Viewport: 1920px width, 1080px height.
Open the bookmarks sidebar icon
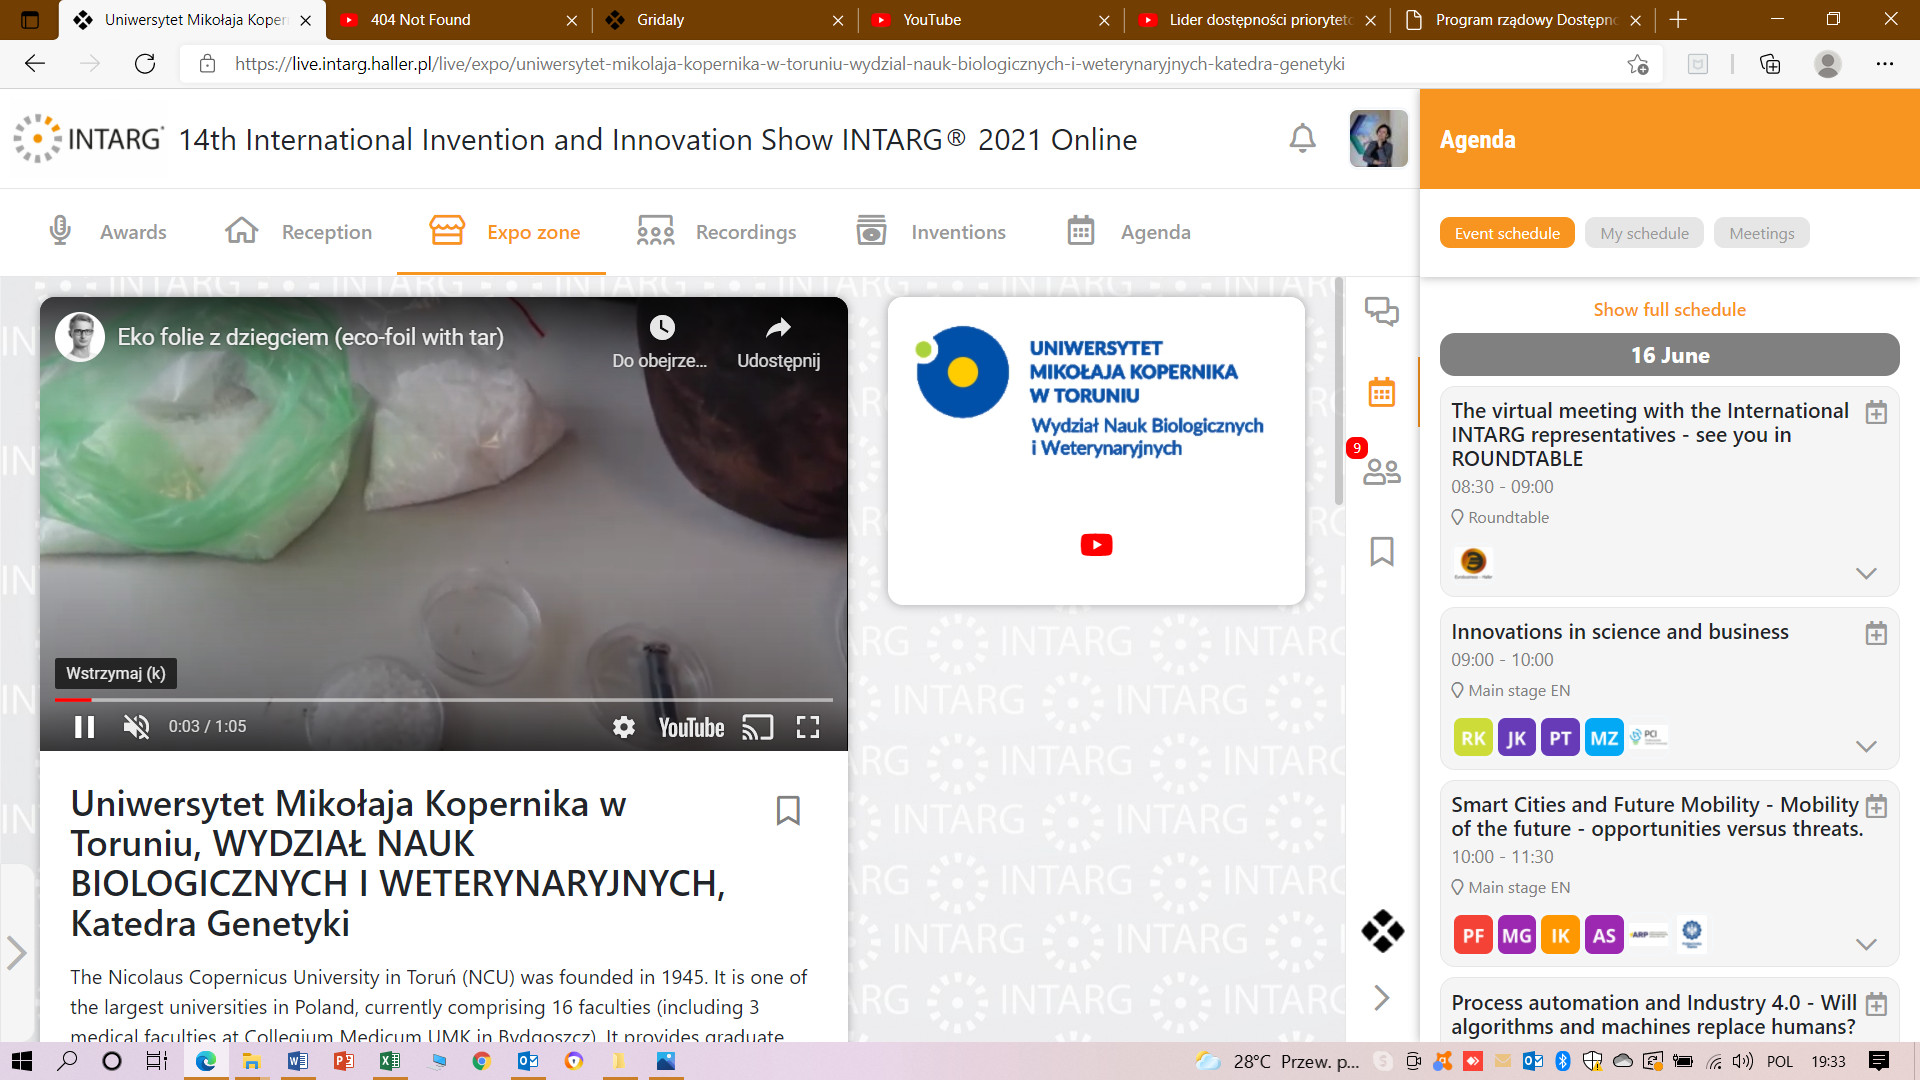(x=1382, y=551)
